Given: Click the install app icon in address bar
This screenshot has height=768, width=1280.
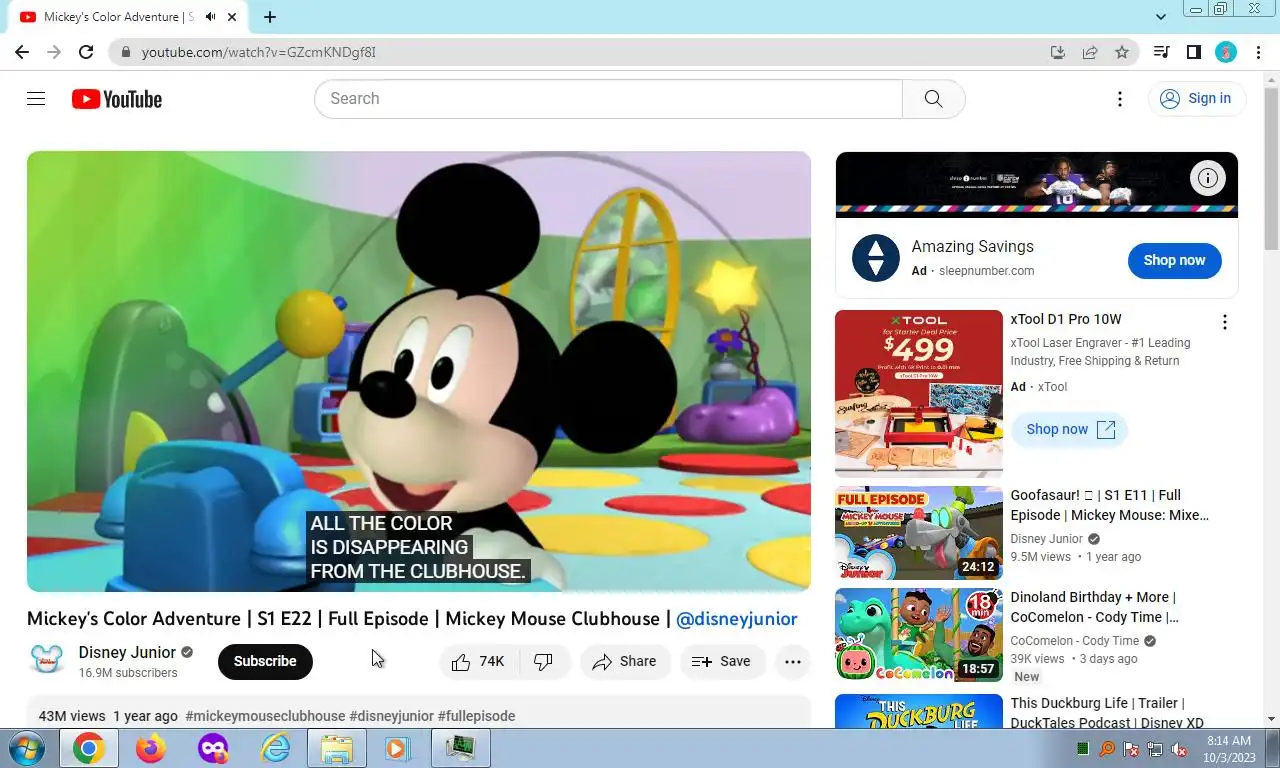Looking at the screenshot, I should point(1058,52).
